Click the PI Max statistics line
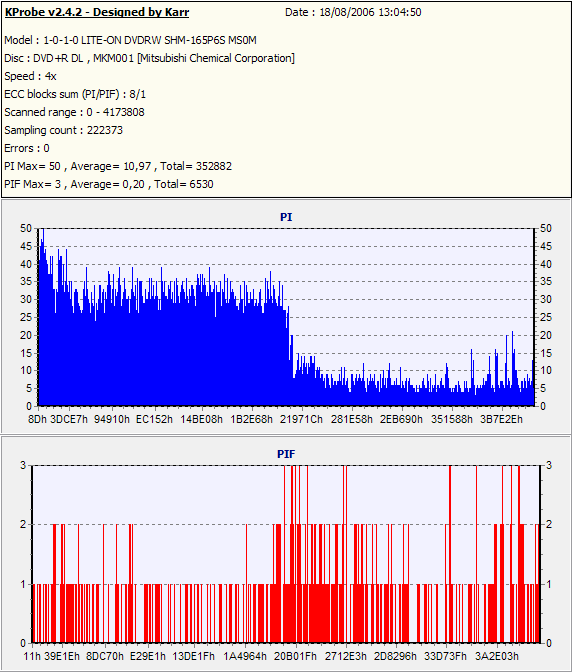 pos(118,166)
